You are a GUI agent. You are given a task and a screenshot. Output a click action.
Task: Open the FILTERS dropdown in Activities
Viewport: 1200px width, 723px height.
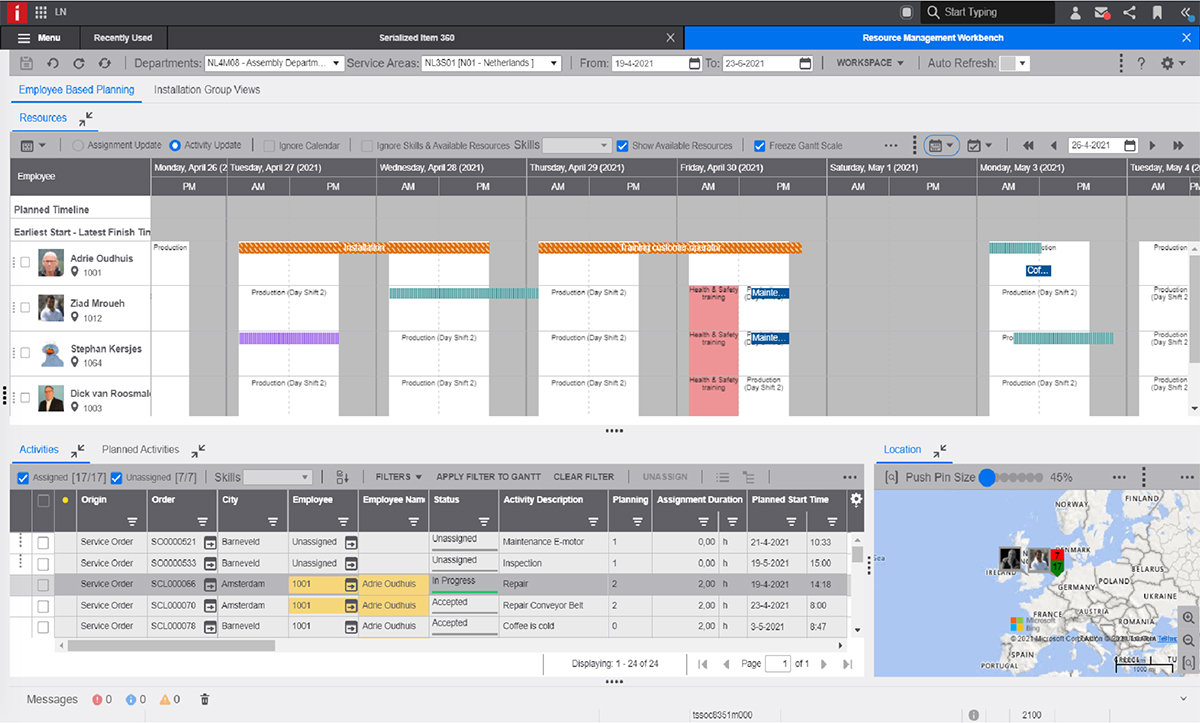[x=398, y=477]
